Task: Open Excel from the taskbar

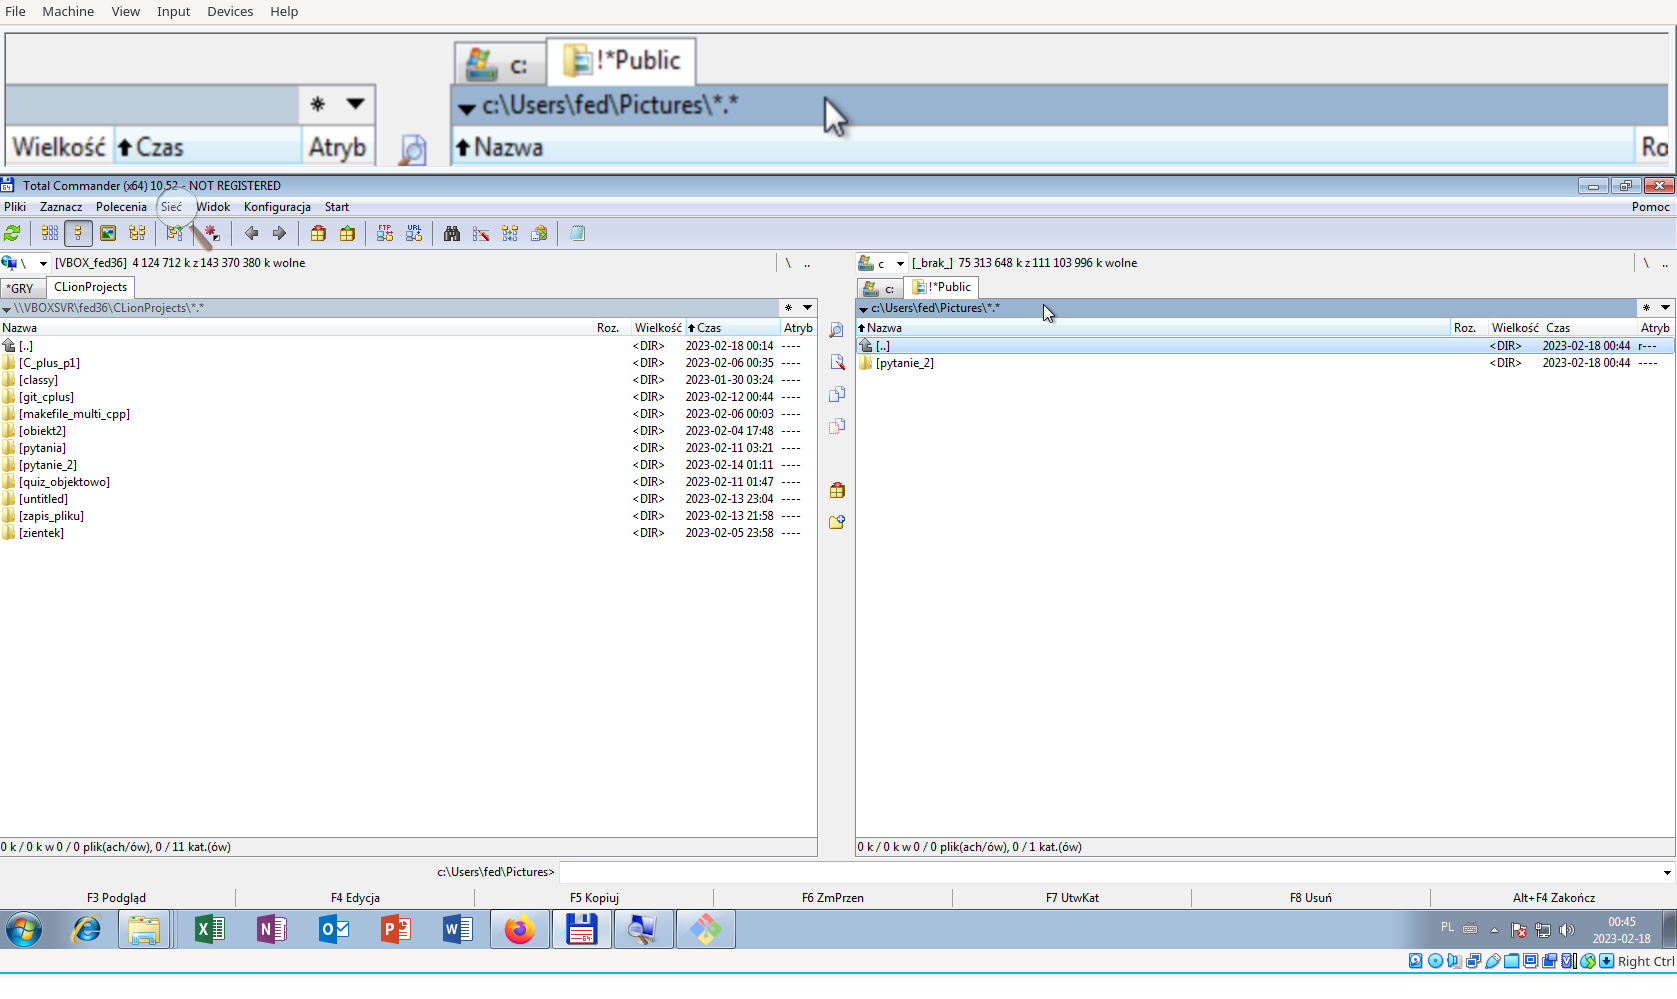Action: pyautogui.click(x=209, y=930)
